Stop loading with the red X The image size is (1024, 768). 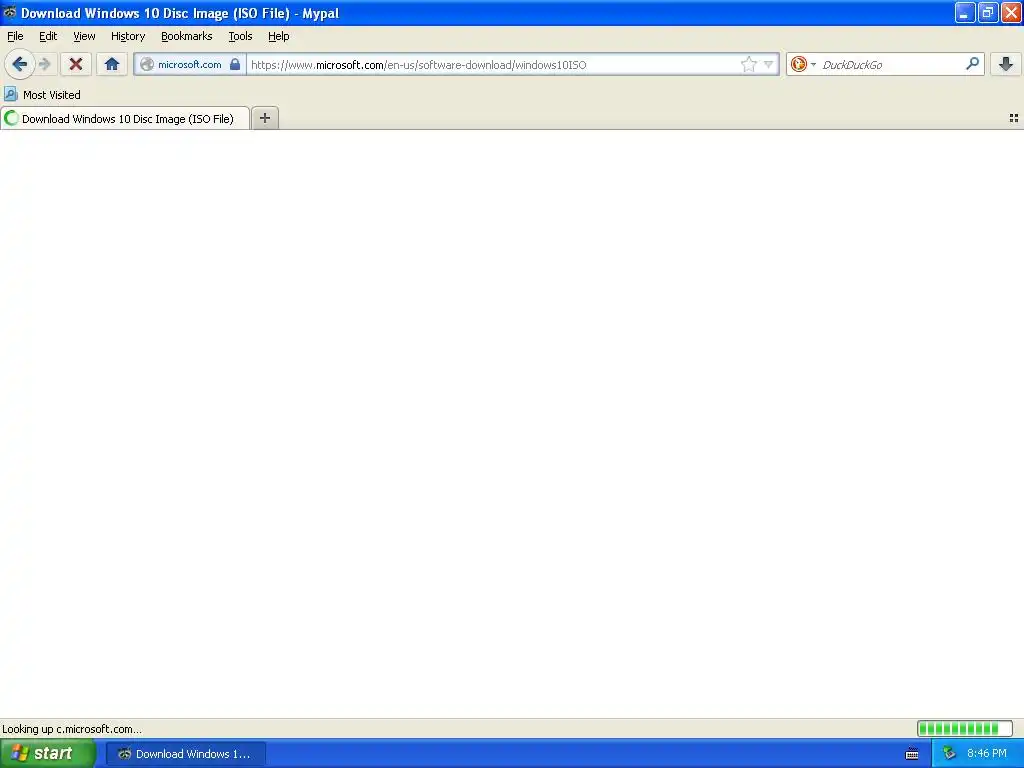pos(76,64)
